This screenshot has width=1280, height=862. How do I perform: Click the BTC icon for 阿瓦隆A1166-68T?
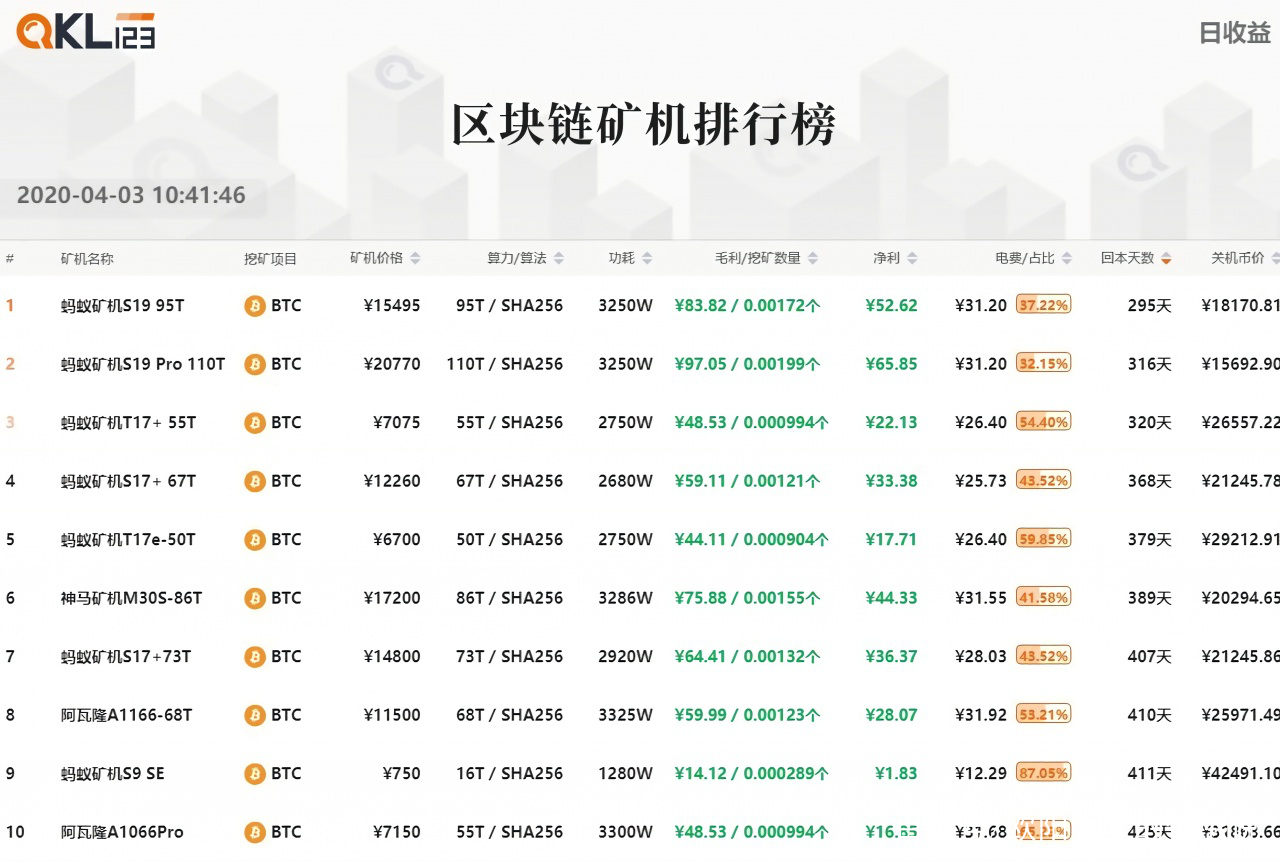(x=254, y=715)
